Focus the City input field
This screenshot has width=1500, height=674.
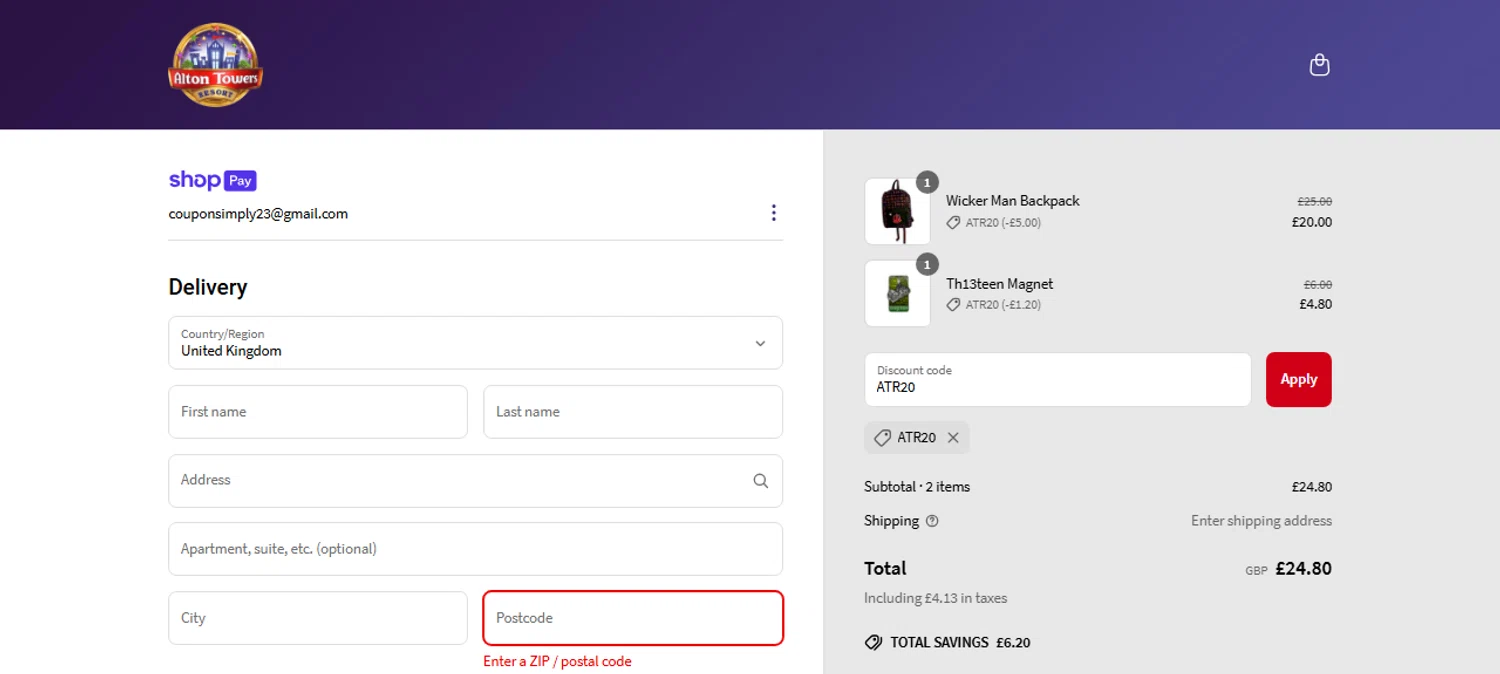point(318,618)
